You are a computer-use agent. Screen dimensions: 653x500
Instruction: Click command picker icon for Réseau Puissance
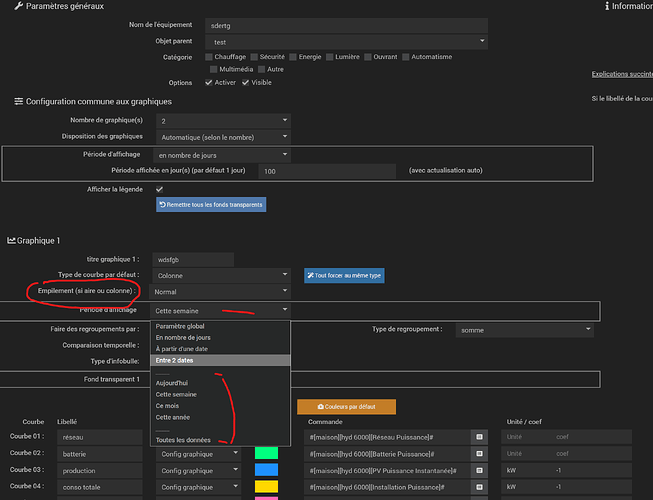pos(478,437)
